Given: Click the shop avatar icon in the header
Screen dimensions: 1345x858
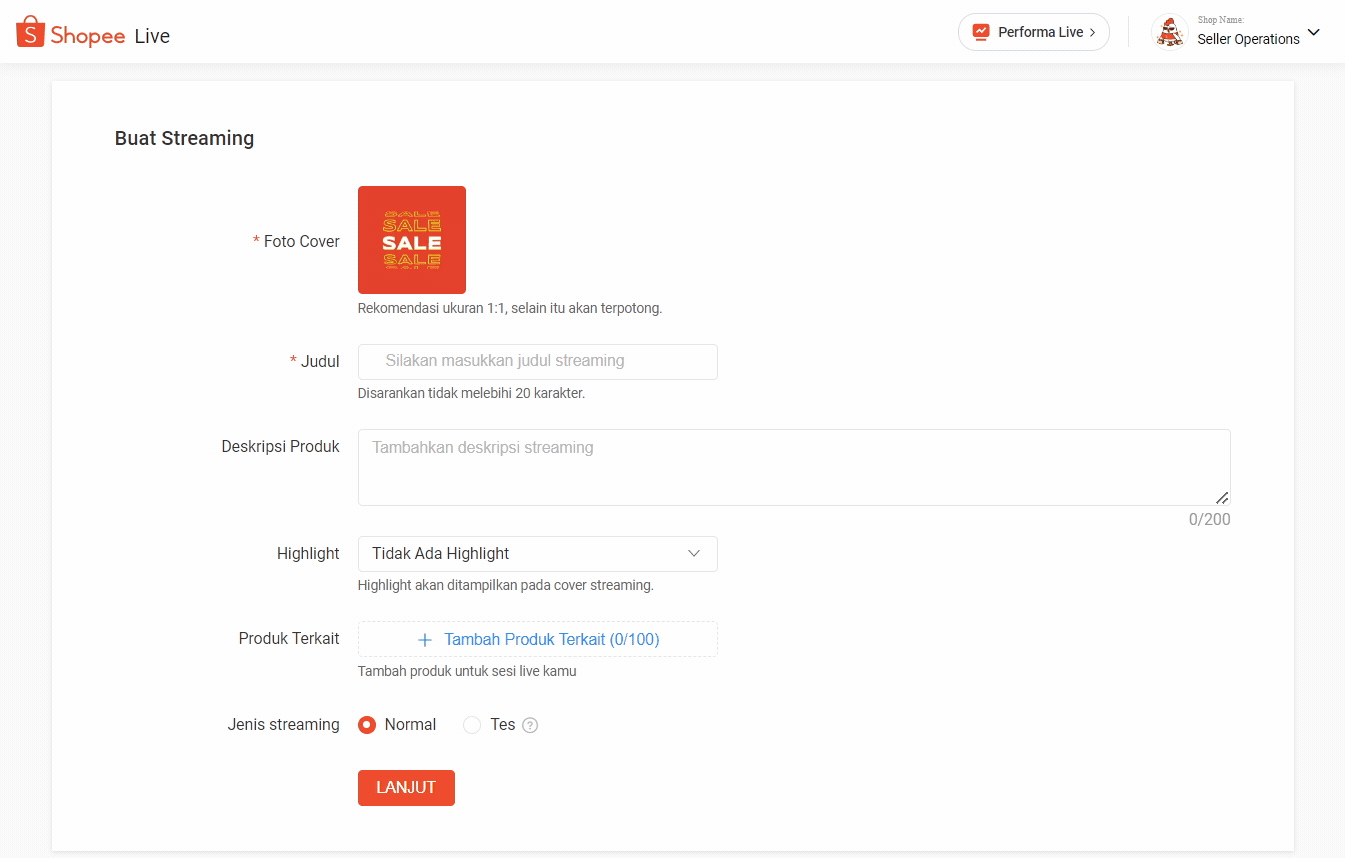Looking at the screenshot, I should (x=1169, y=31).
